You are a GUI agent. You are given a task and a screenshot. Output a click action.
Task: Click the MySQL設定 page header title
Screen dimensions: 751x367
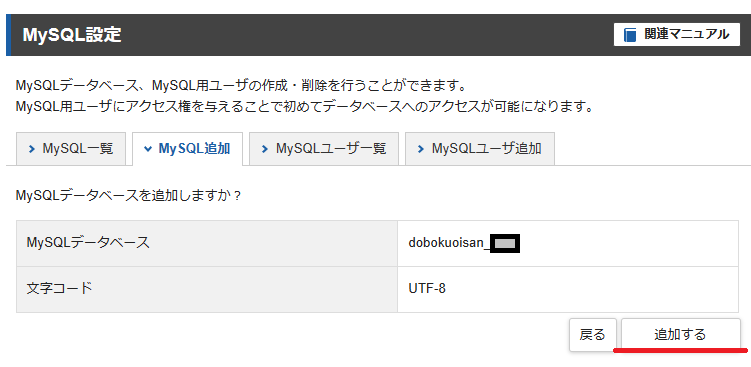(x=72, y=35)
